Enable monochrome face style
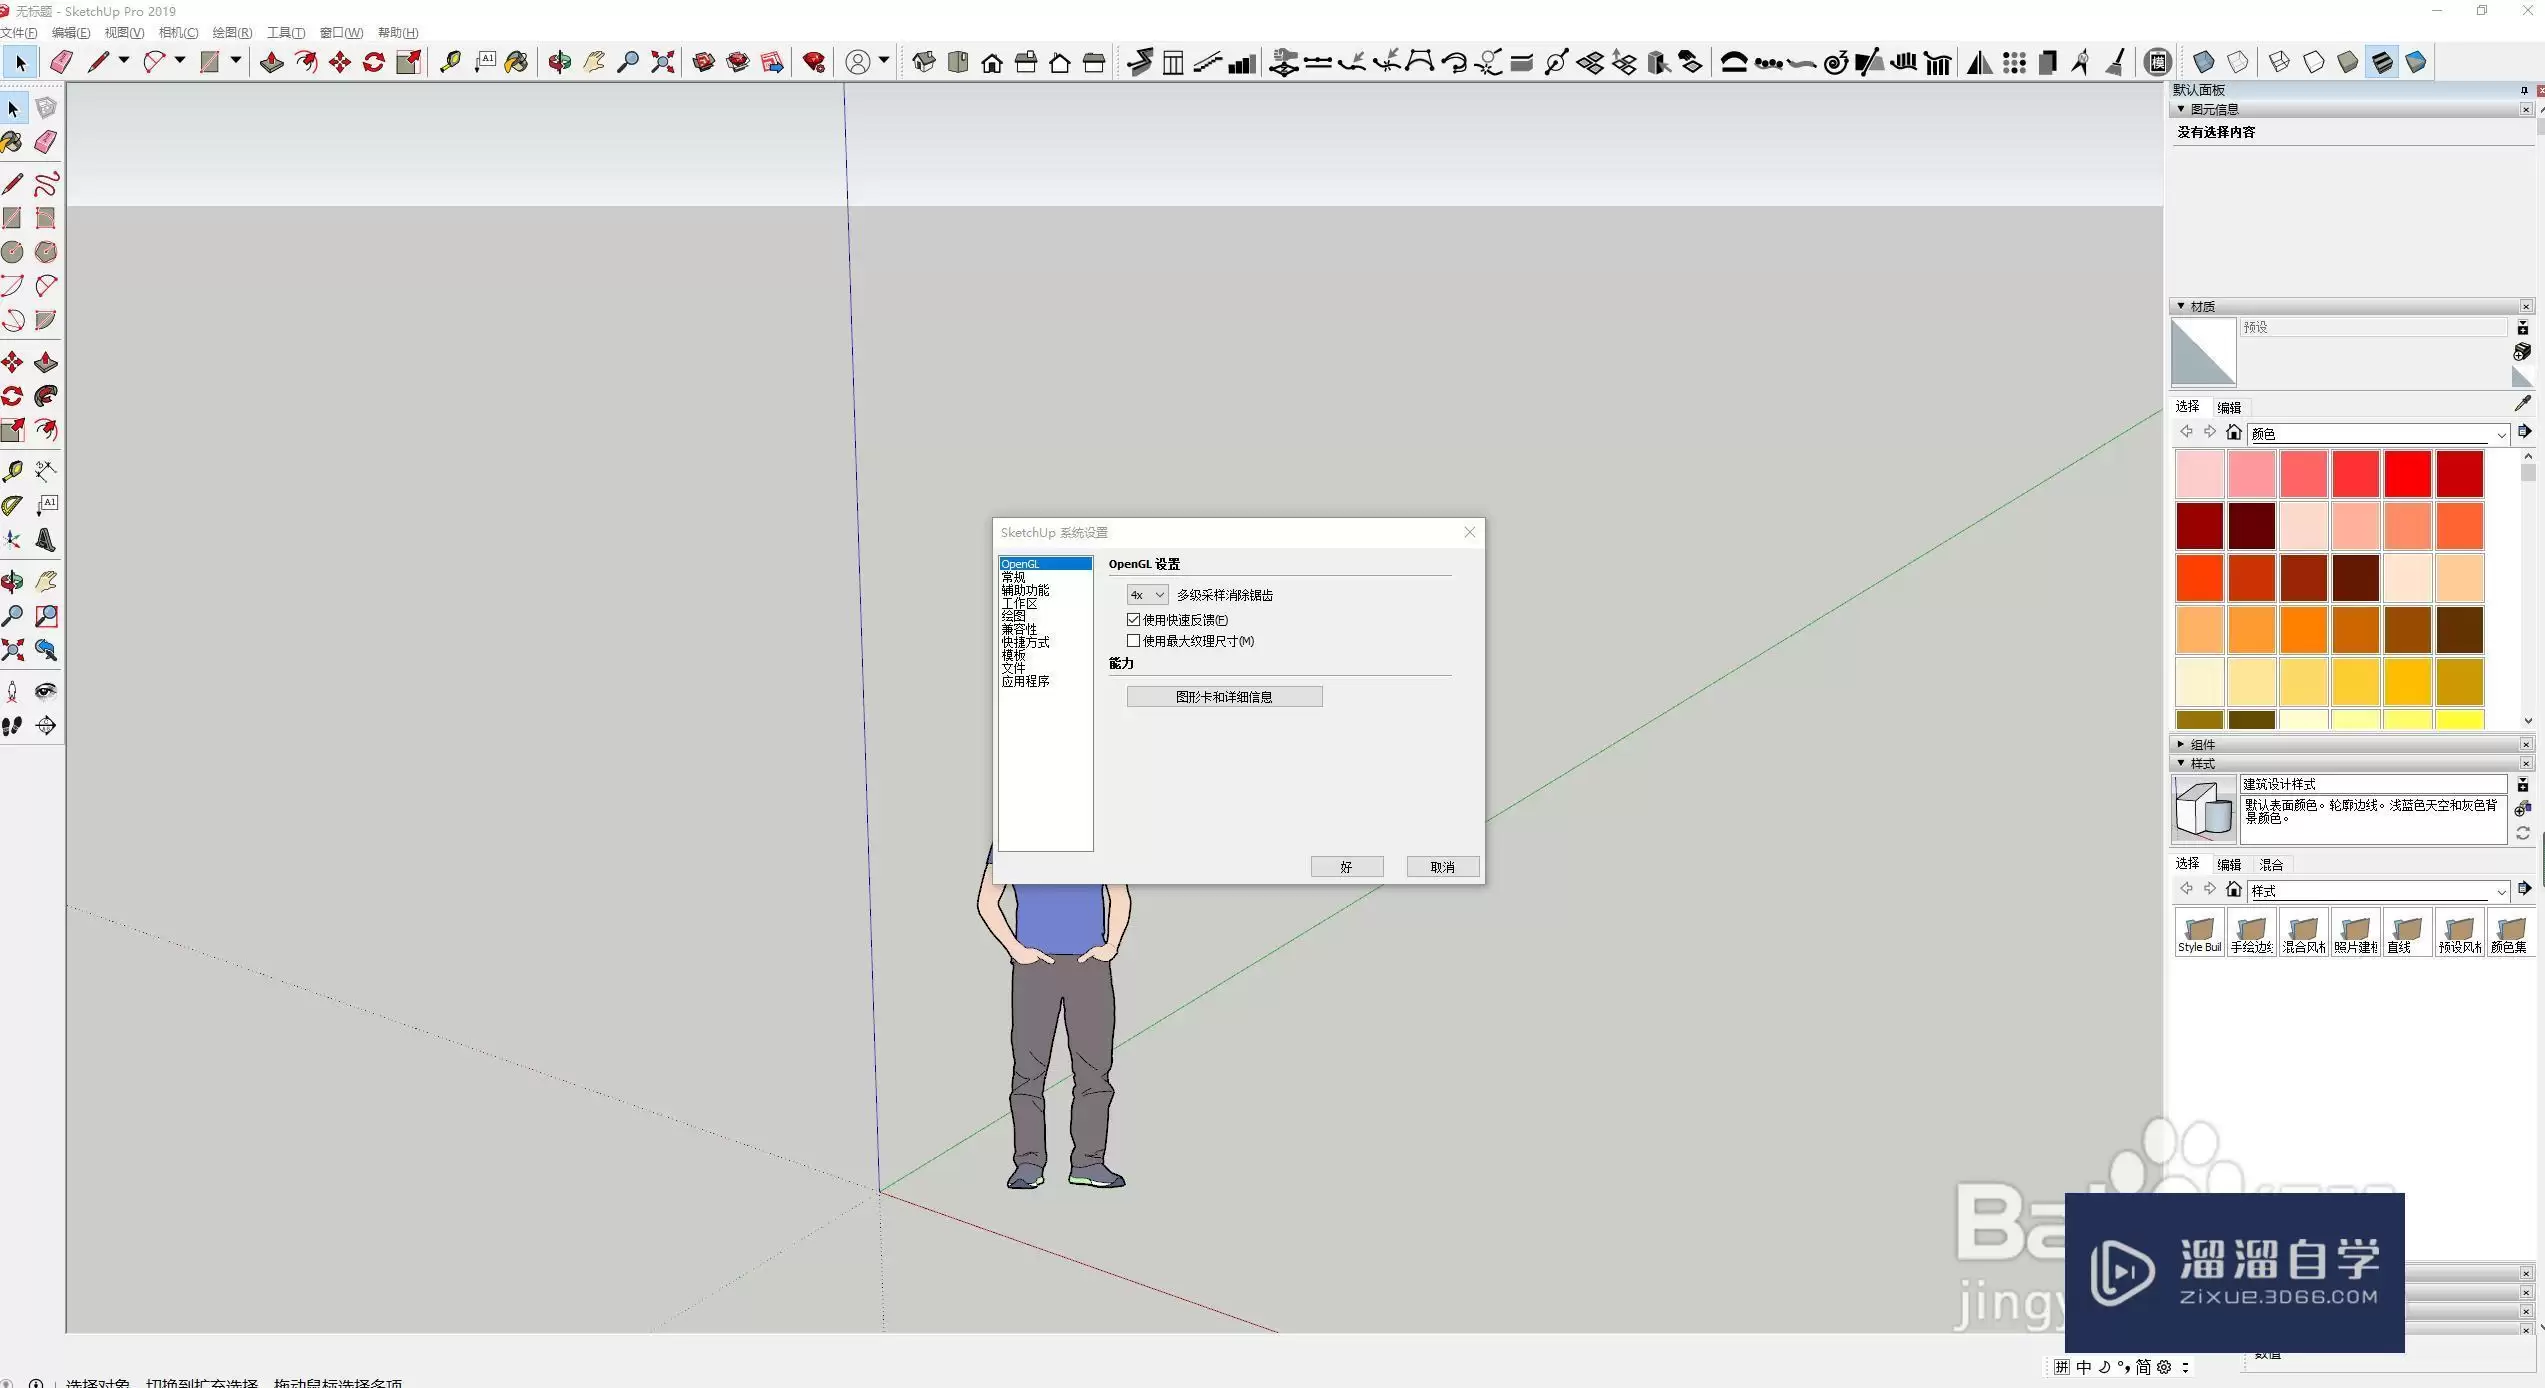 (x=2416, y=63)
